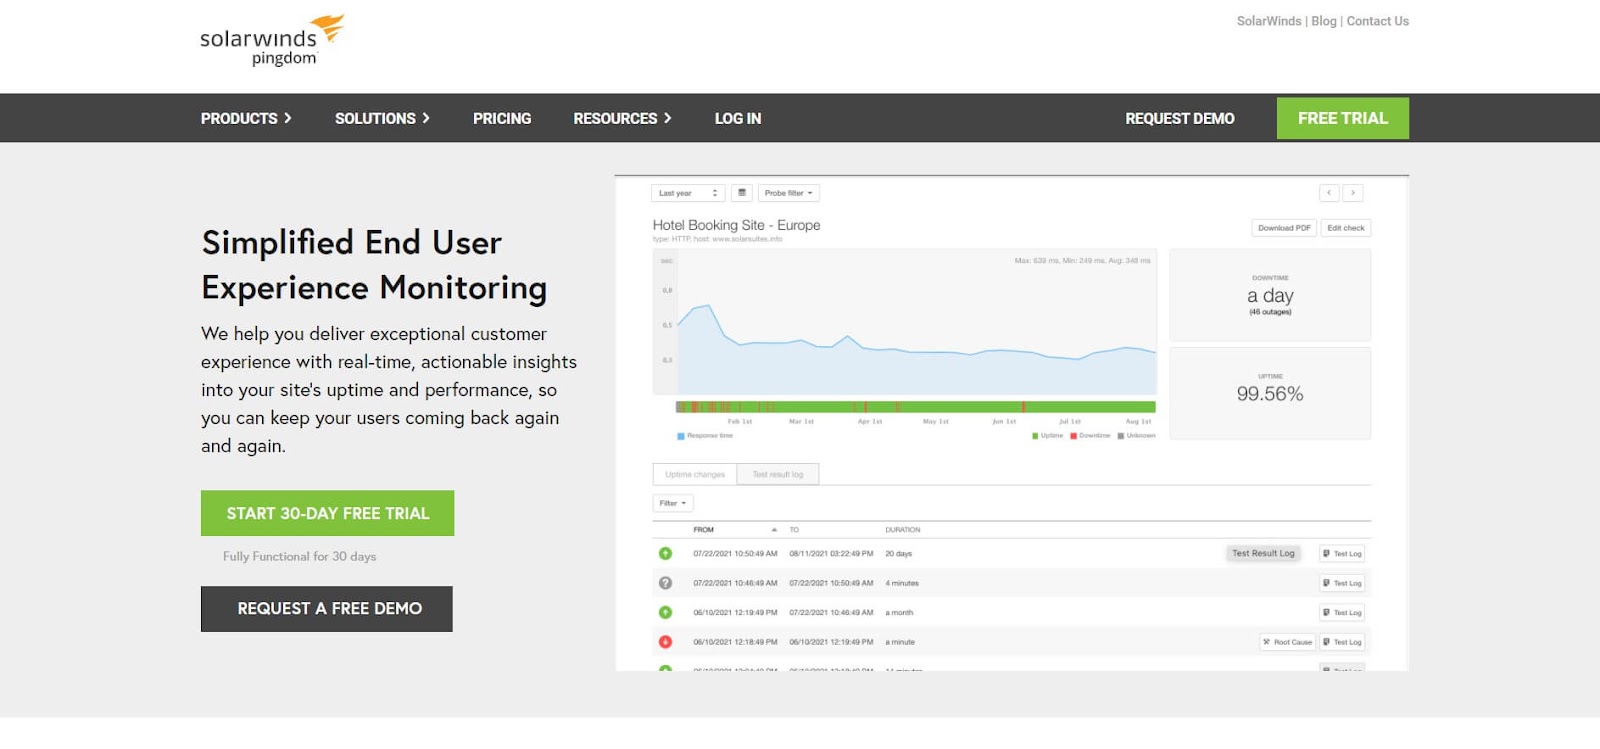Open Test Log for the 4 minutes row
Viewport: 1600px width, 749px height.
1342,583
